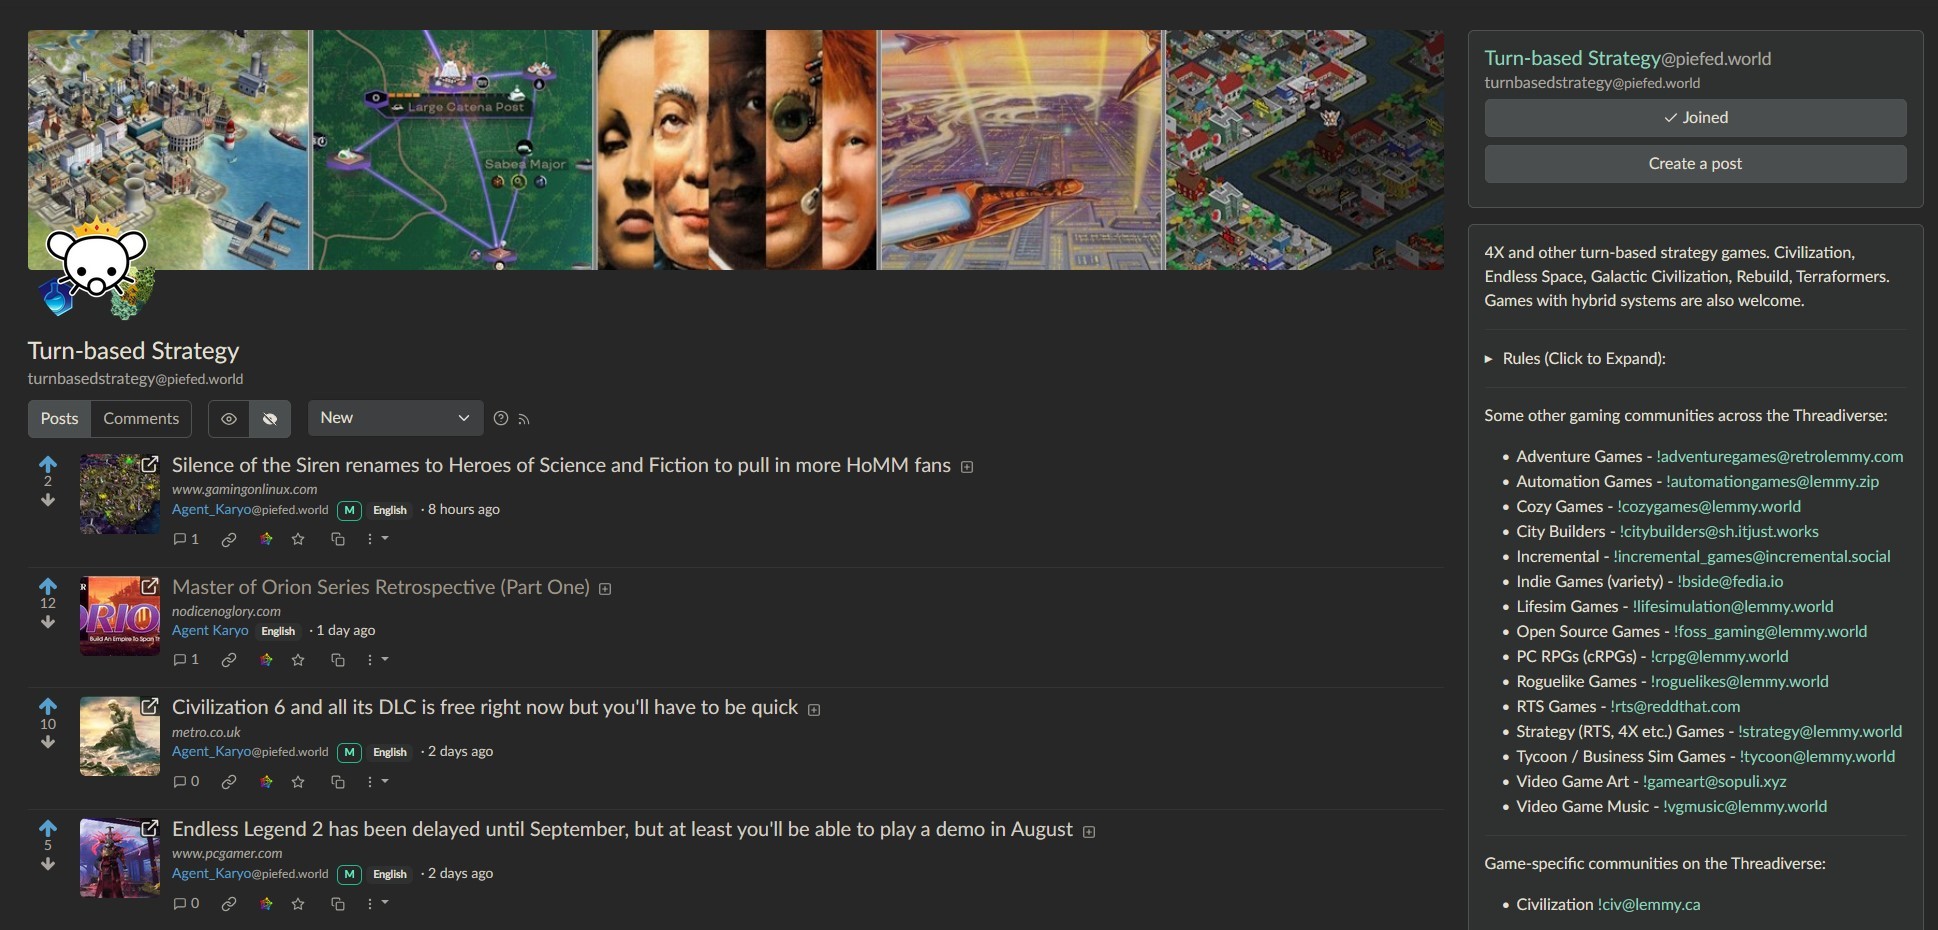The image size is (1938, 930).
Task: Open Endless Legend 2 post thumbnail
Action: (120, 858)
